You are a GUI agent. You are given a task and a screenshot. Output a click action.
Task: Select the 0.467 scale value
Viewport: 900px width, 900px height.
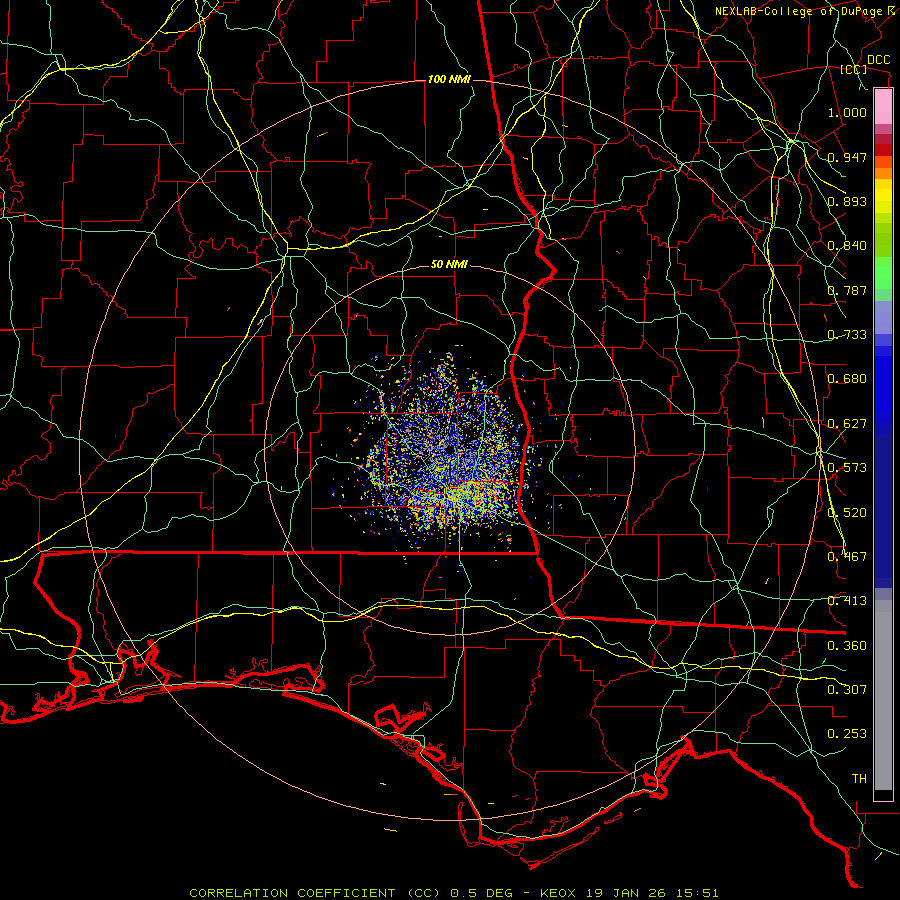pos(847,557)
